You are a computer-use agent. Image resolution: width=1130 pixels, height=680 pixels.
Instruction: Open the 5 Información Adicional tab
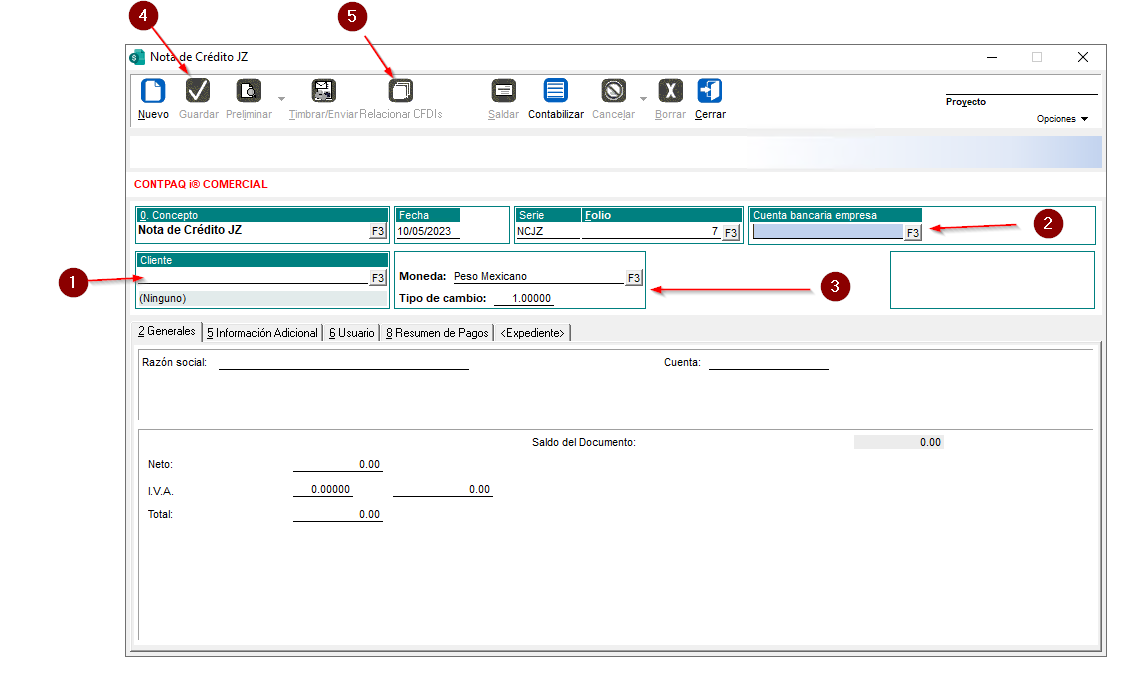point(262,333)
